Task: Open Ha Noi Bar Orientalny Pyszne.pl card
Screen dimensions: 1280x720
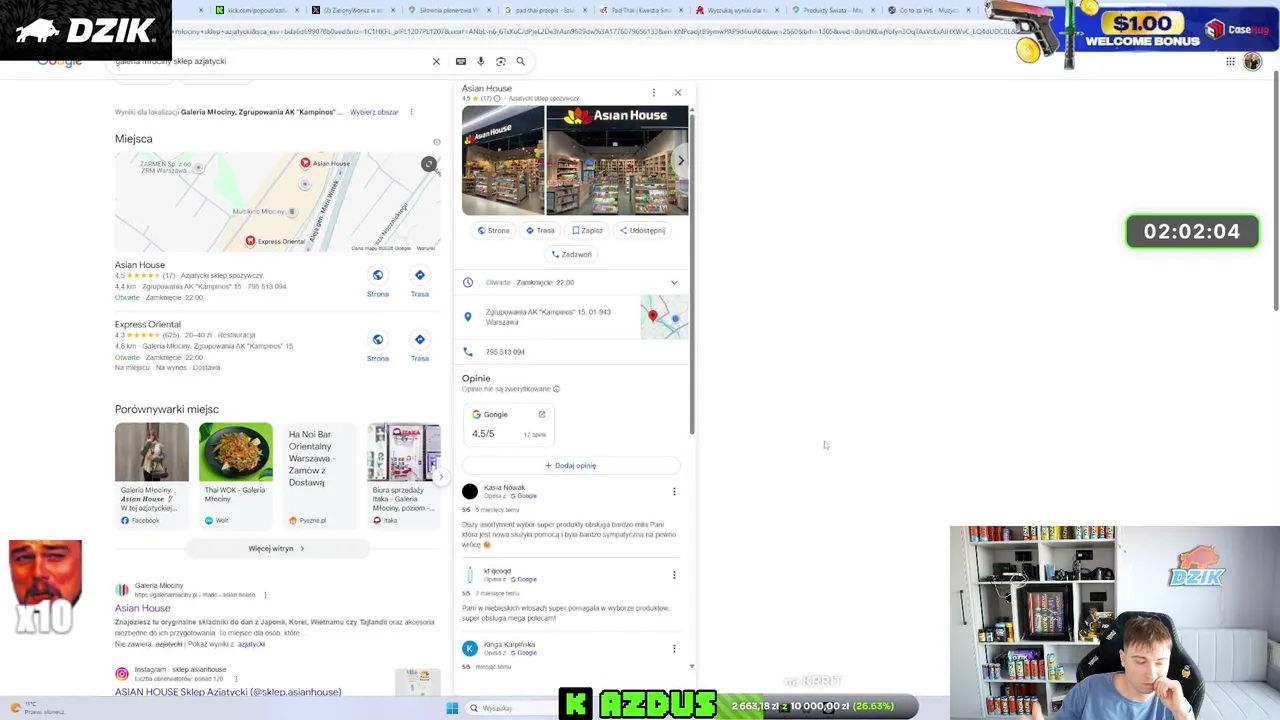Action: (x=319, y=474)
